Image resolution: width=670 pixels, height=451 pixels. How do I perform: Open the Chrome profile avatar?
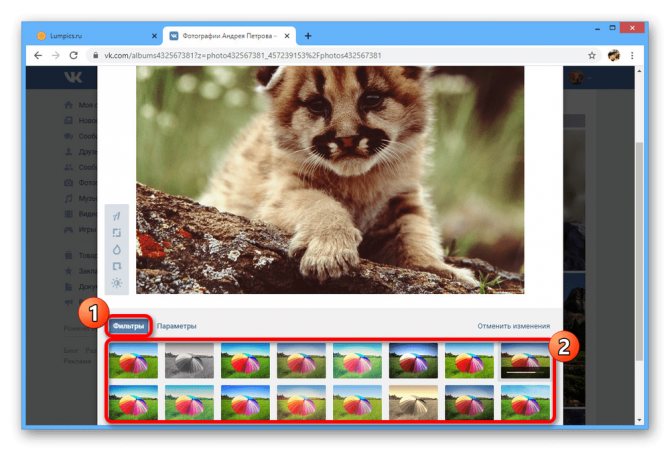[x=614, y=56]
